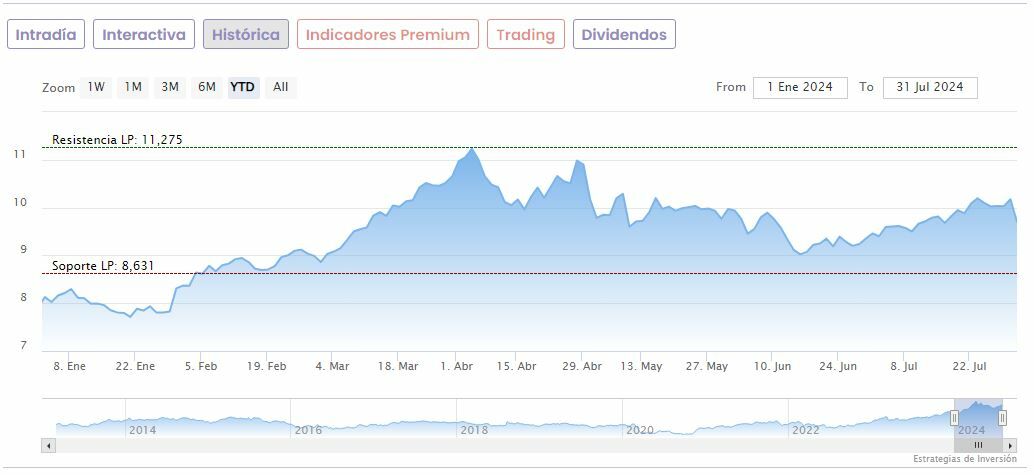Go to the Dividendos tab

point(624,35)
